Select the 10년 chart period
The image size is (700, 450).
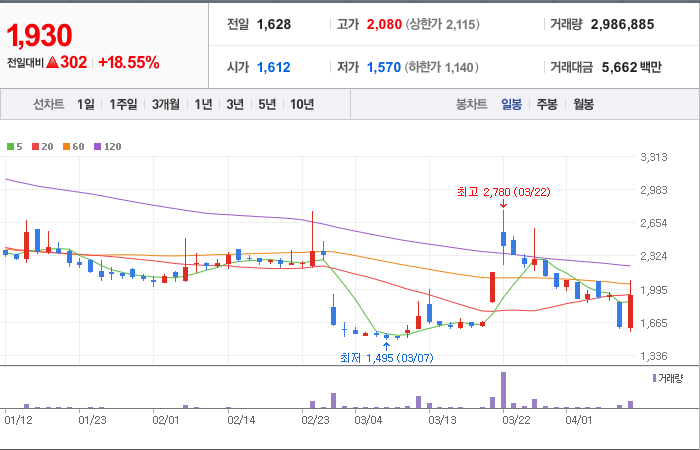point(302,104)
